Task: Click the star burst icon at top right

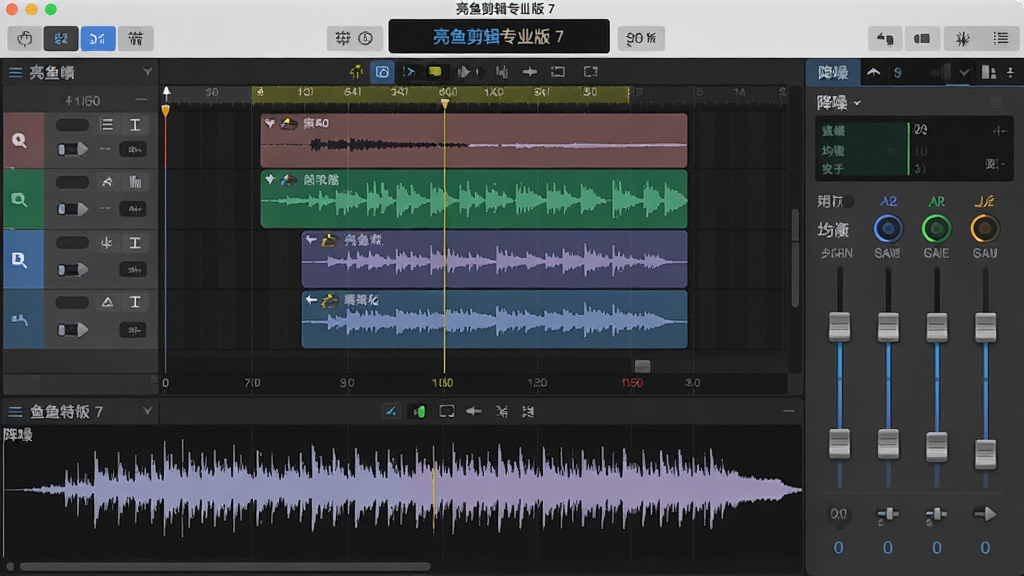Action: click(962, 39)
